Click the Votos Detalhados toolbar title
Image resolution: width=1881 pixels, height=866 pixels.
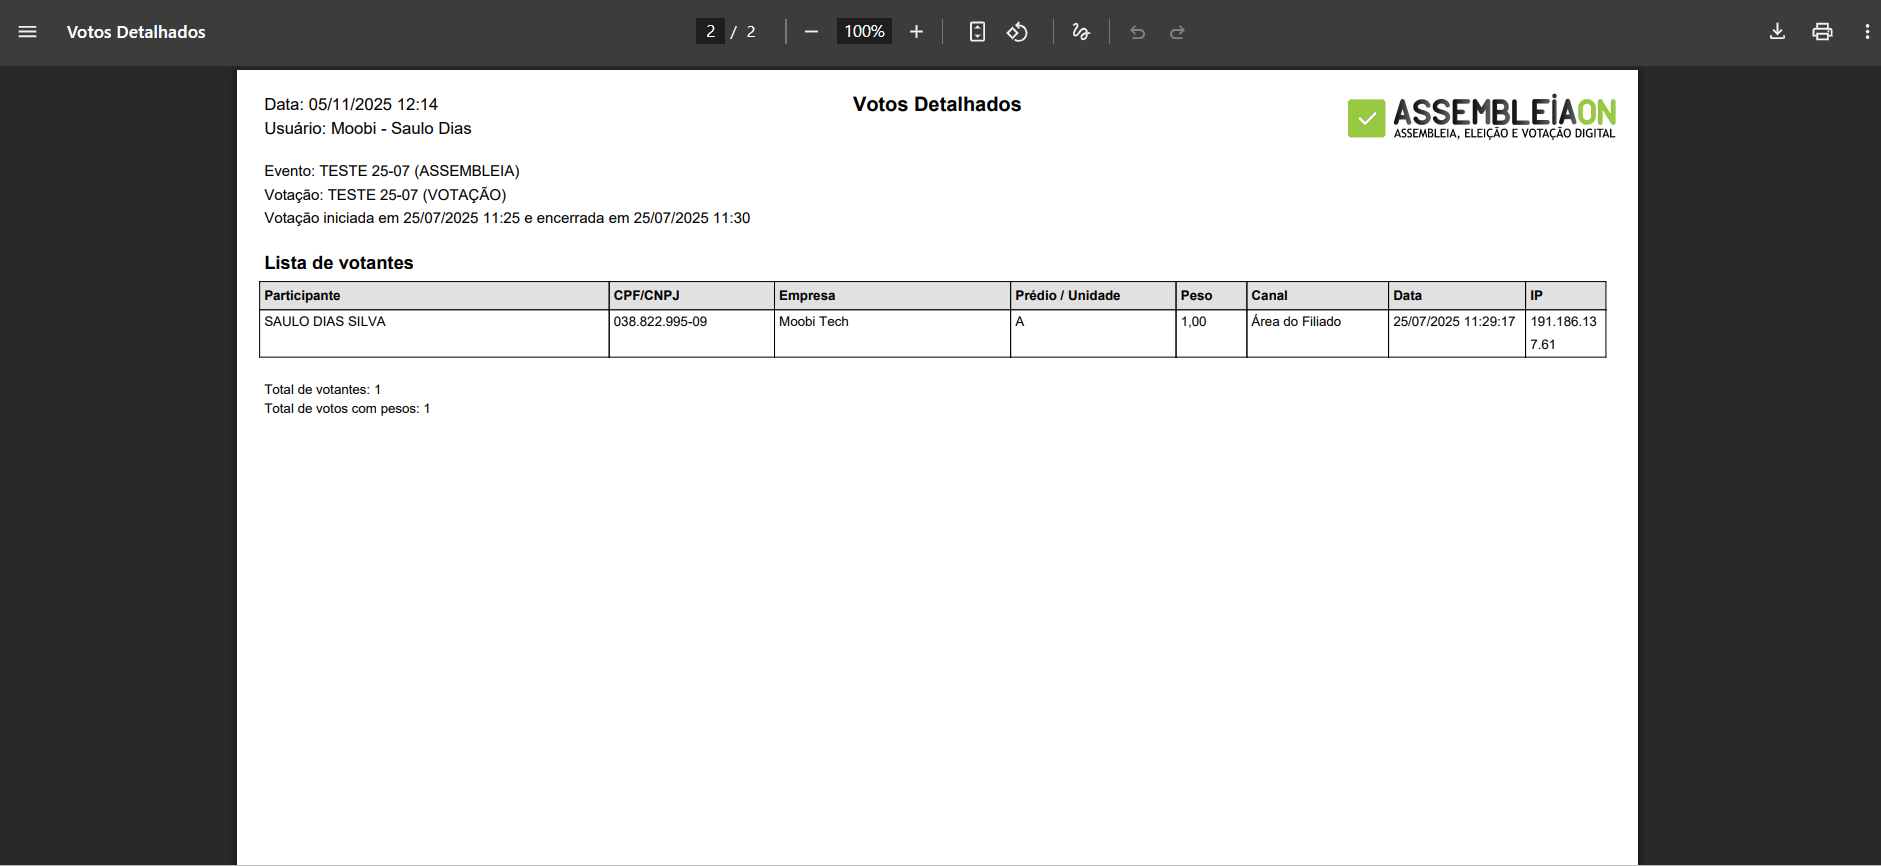tap(136, 32)
